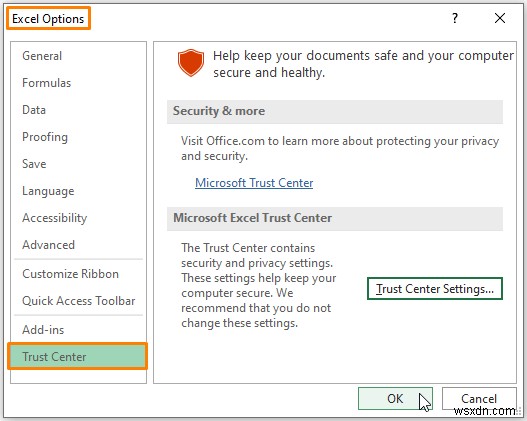Viewport: 527px width, 421px height.
Task: Select the Formulas category
Action: point(46,83)
